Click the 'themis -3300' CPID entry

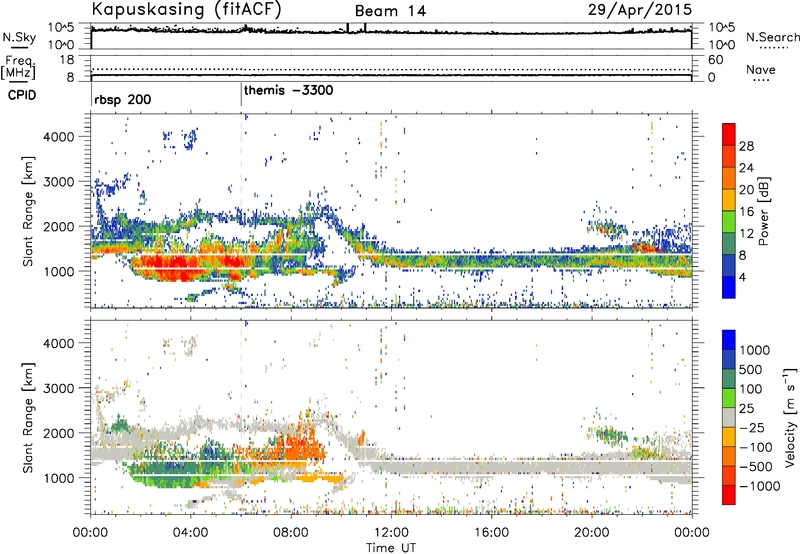(289, 91)
